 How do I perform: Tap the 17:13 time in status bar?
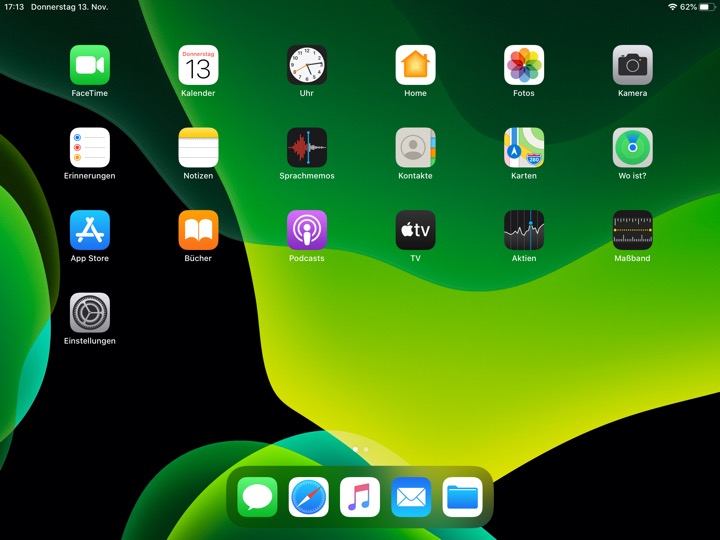pos(14,7)
